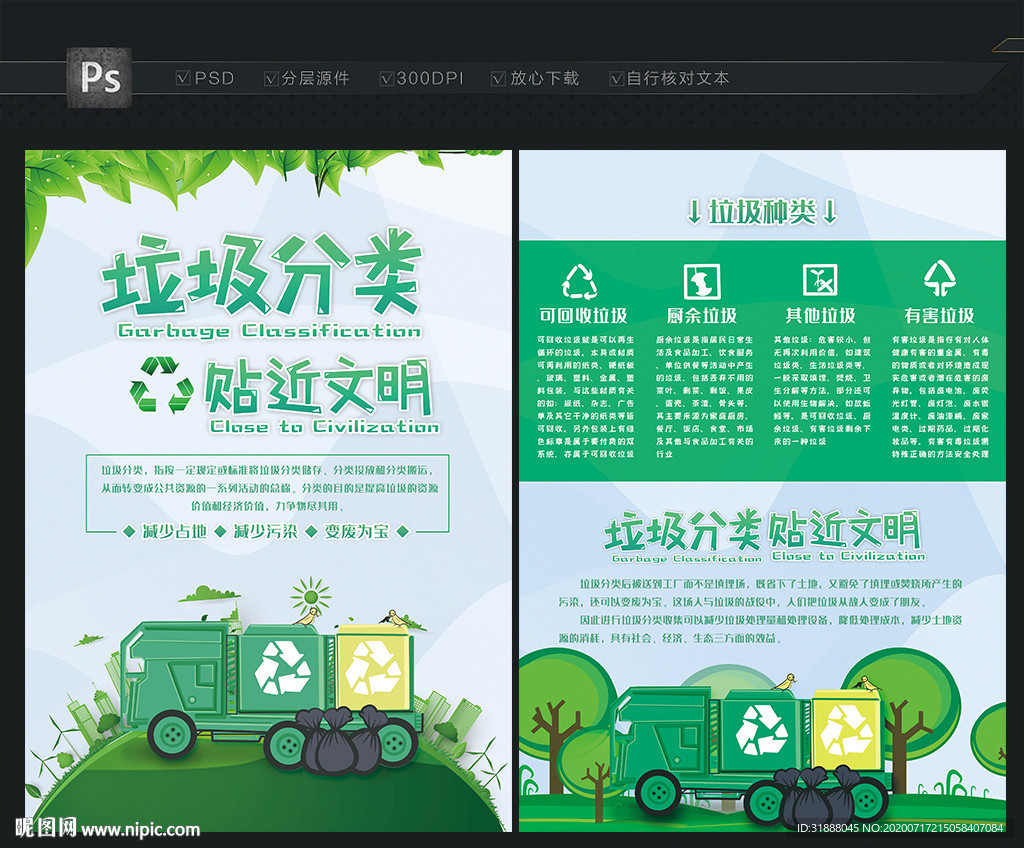Image resolution: width=1024 pixels, height=848 pixels.
Task: Toggle the PSD checkbox
Action: (183, 78)
